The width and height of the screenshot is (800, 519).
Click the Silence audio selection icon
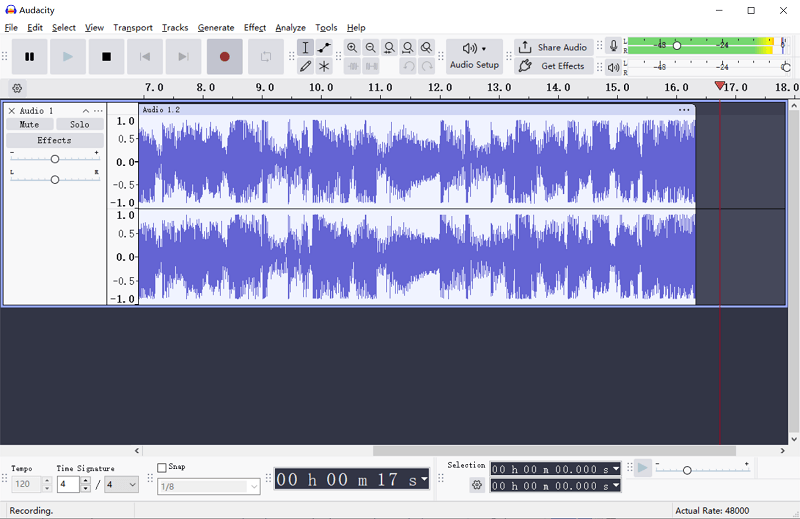[371, 66]
